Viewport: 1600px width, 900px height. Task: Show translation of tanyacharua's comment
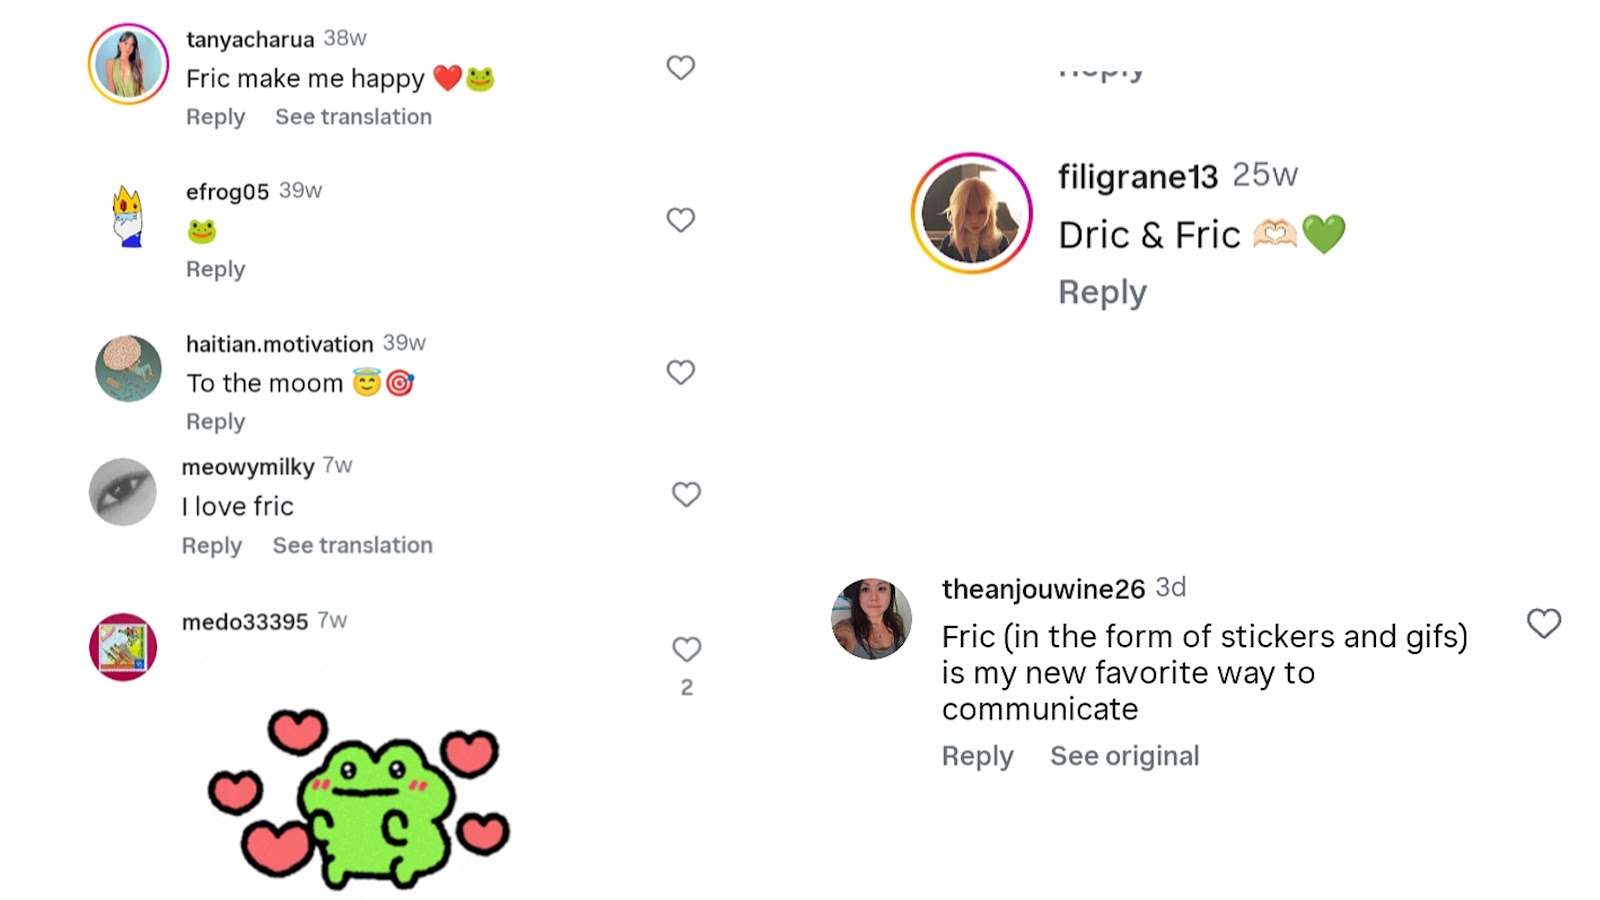pos(353,117)
